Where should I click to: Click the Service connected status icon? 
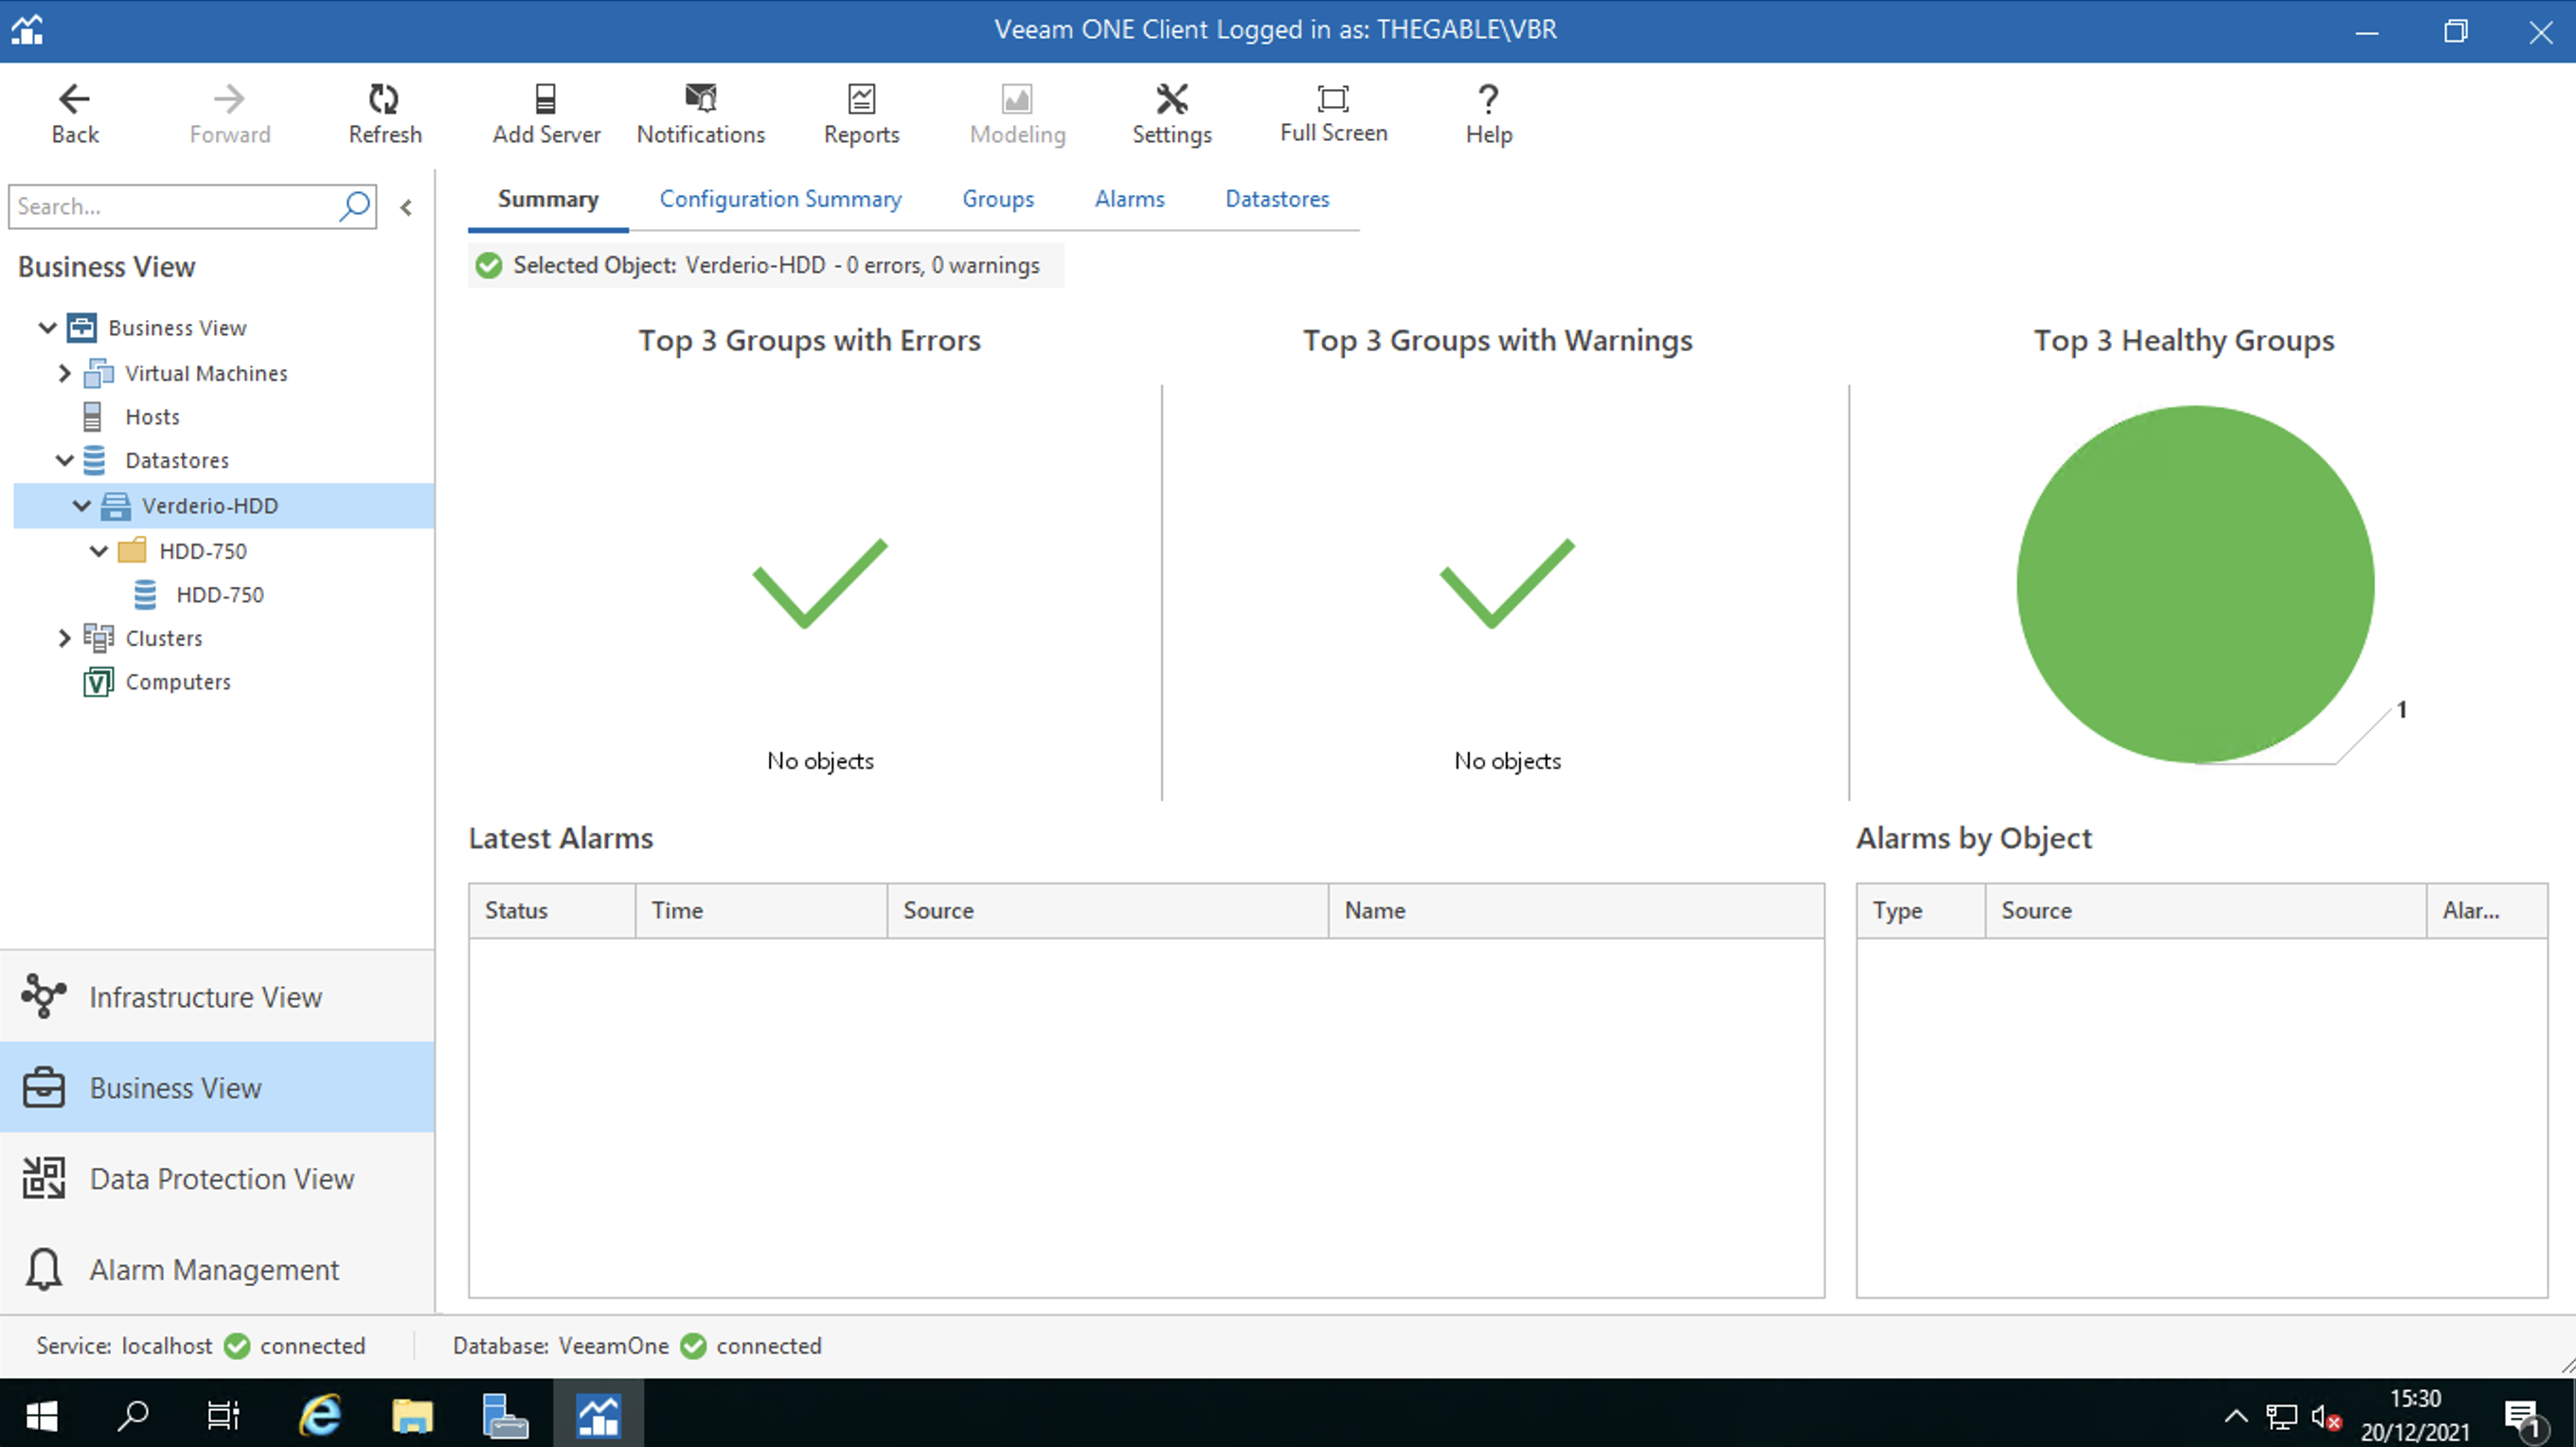coord(237,1346)
